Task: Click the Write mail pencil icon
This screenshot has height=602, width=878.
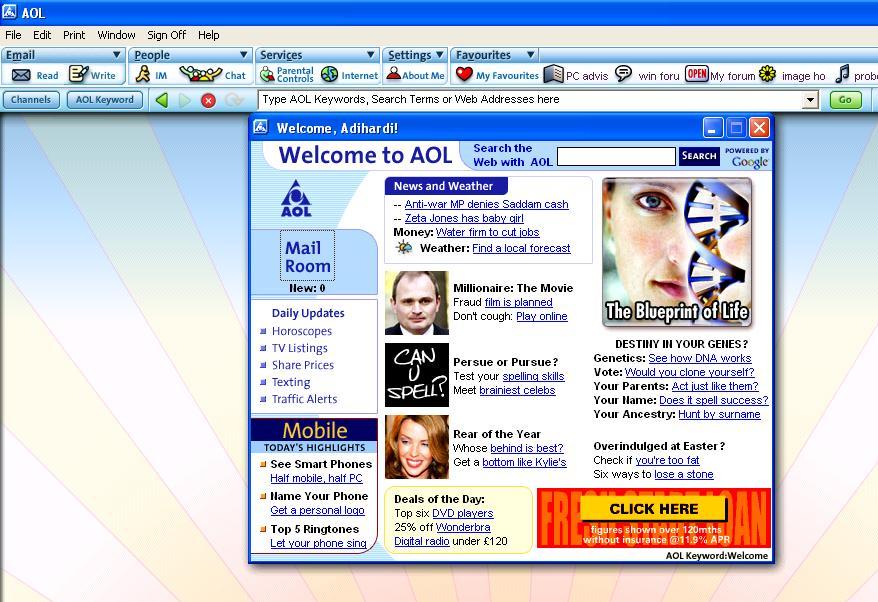Action: pos(78,74)
